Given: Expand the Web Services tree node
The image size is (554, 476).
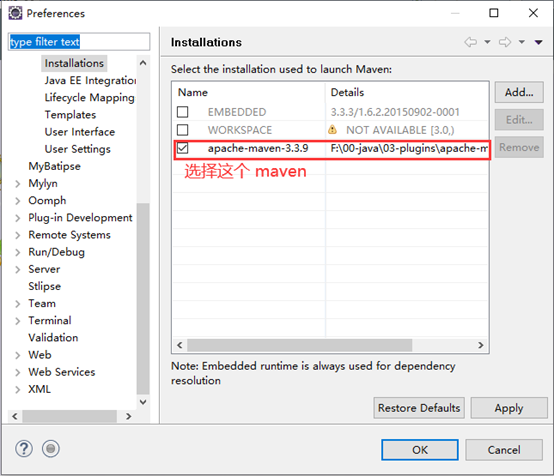Looking at the screenshot, I should 18,372.
